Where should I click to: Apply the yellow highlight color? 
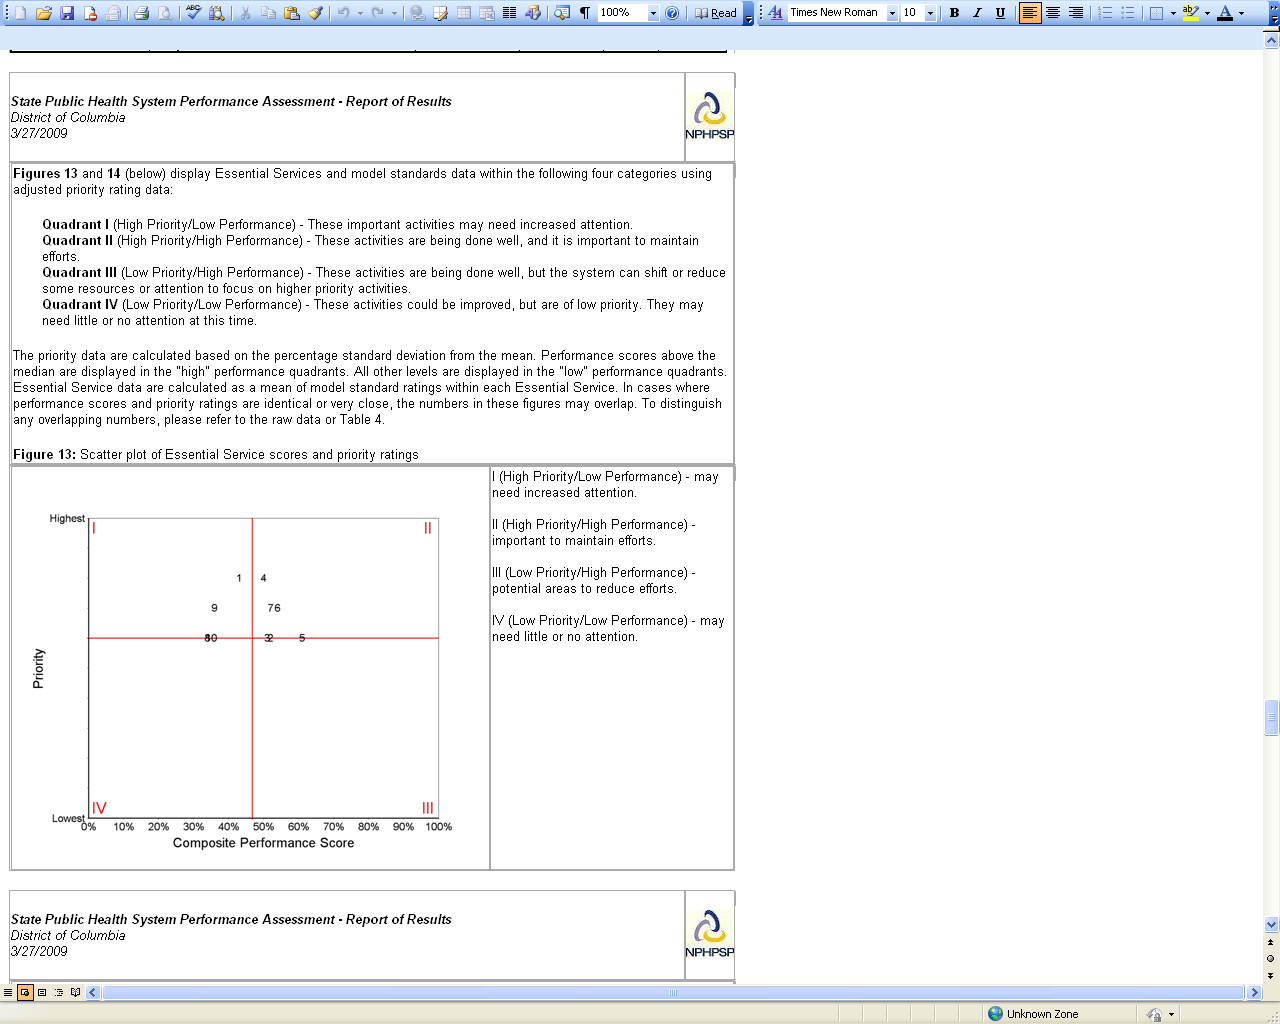(1190, 13)
